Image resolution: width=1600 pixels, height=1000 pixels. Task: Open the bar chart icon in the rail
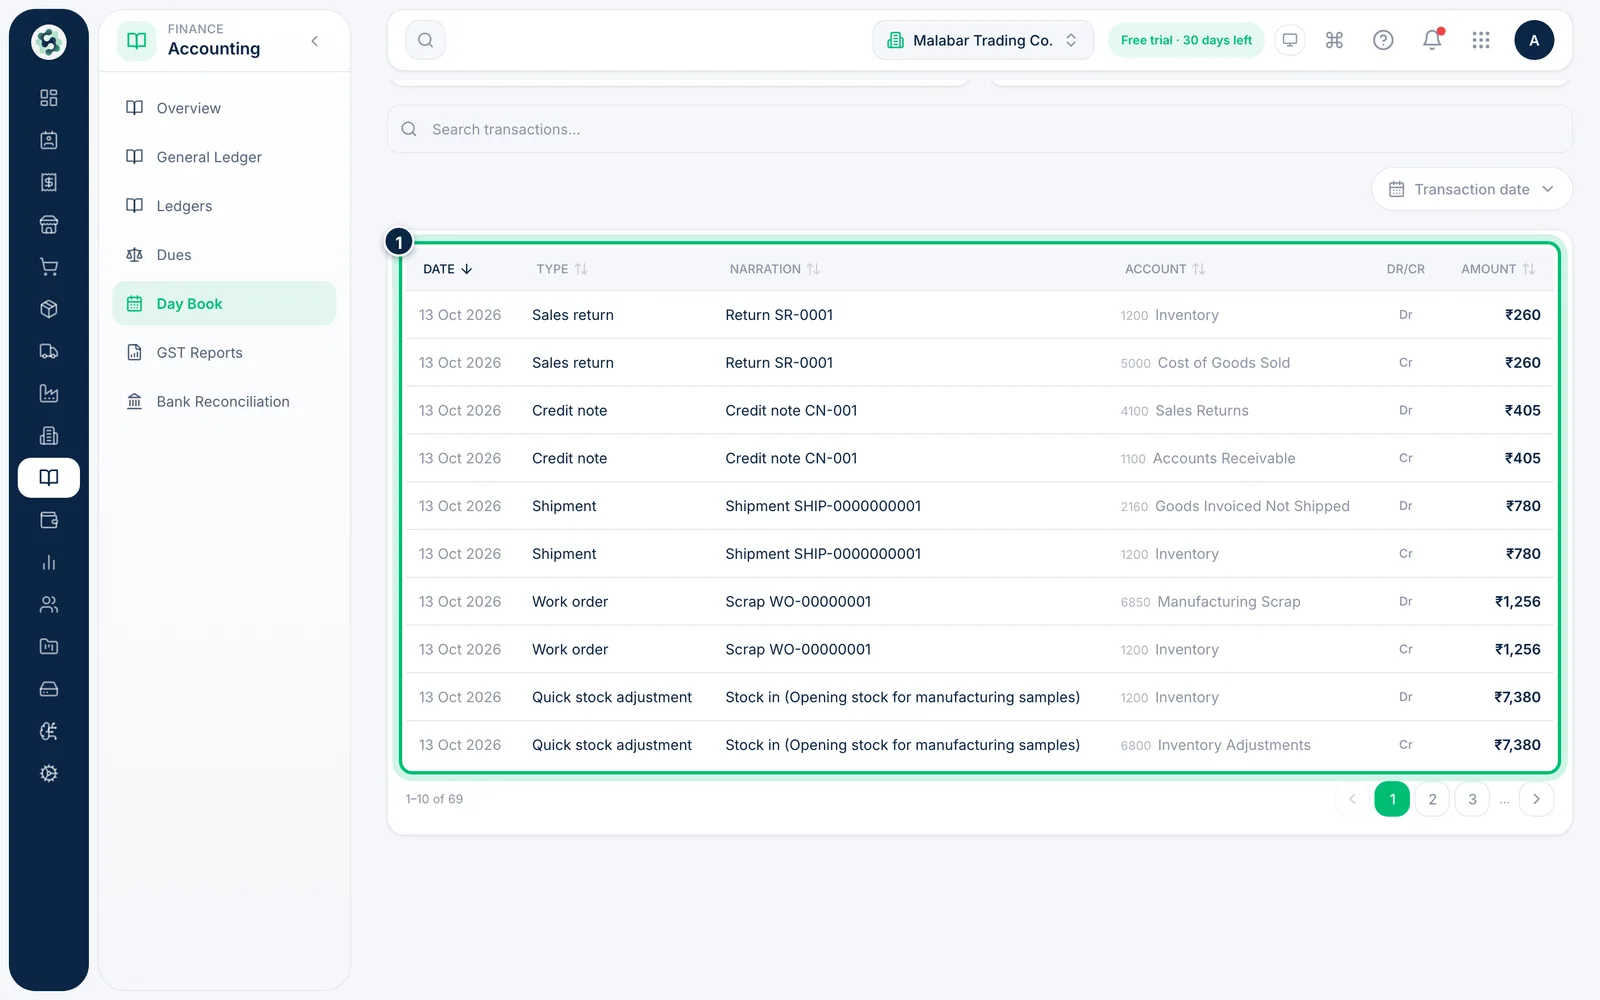tap(48, 563)
